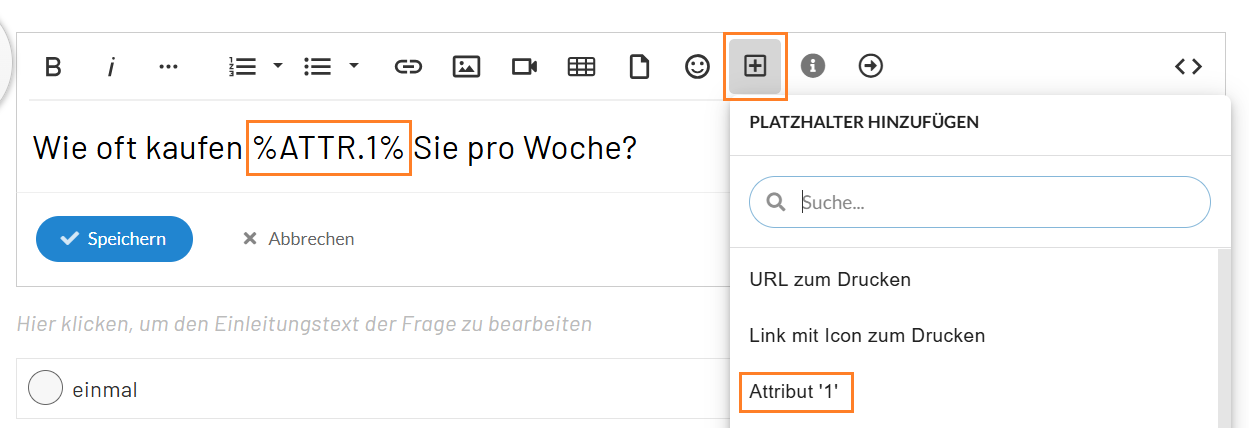Insert an image
The height and width of the screenshot is (428, 1249).
[x=465, y=67]
